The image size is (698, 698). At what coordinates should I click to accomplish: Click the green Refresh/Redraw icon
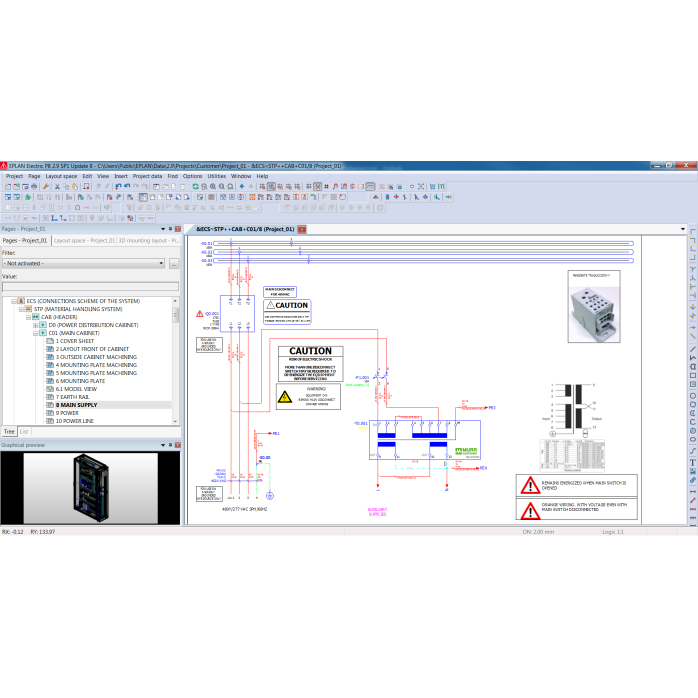coord(195,187)
